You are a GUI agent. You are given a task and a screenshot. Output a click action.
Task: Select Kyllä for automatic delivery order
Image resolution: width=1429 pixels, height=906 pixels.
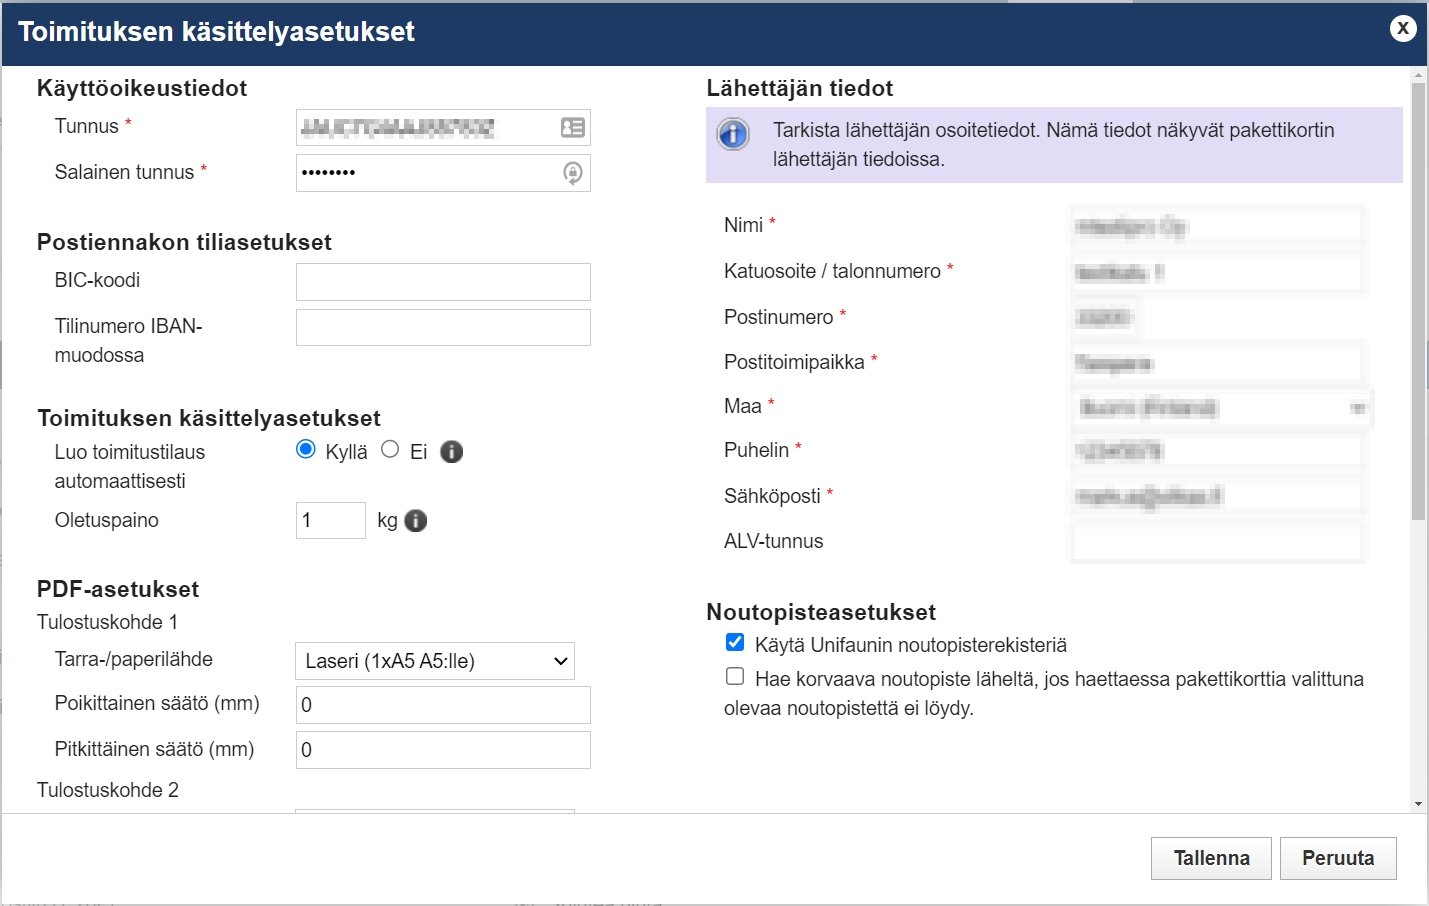pos(306,450)
